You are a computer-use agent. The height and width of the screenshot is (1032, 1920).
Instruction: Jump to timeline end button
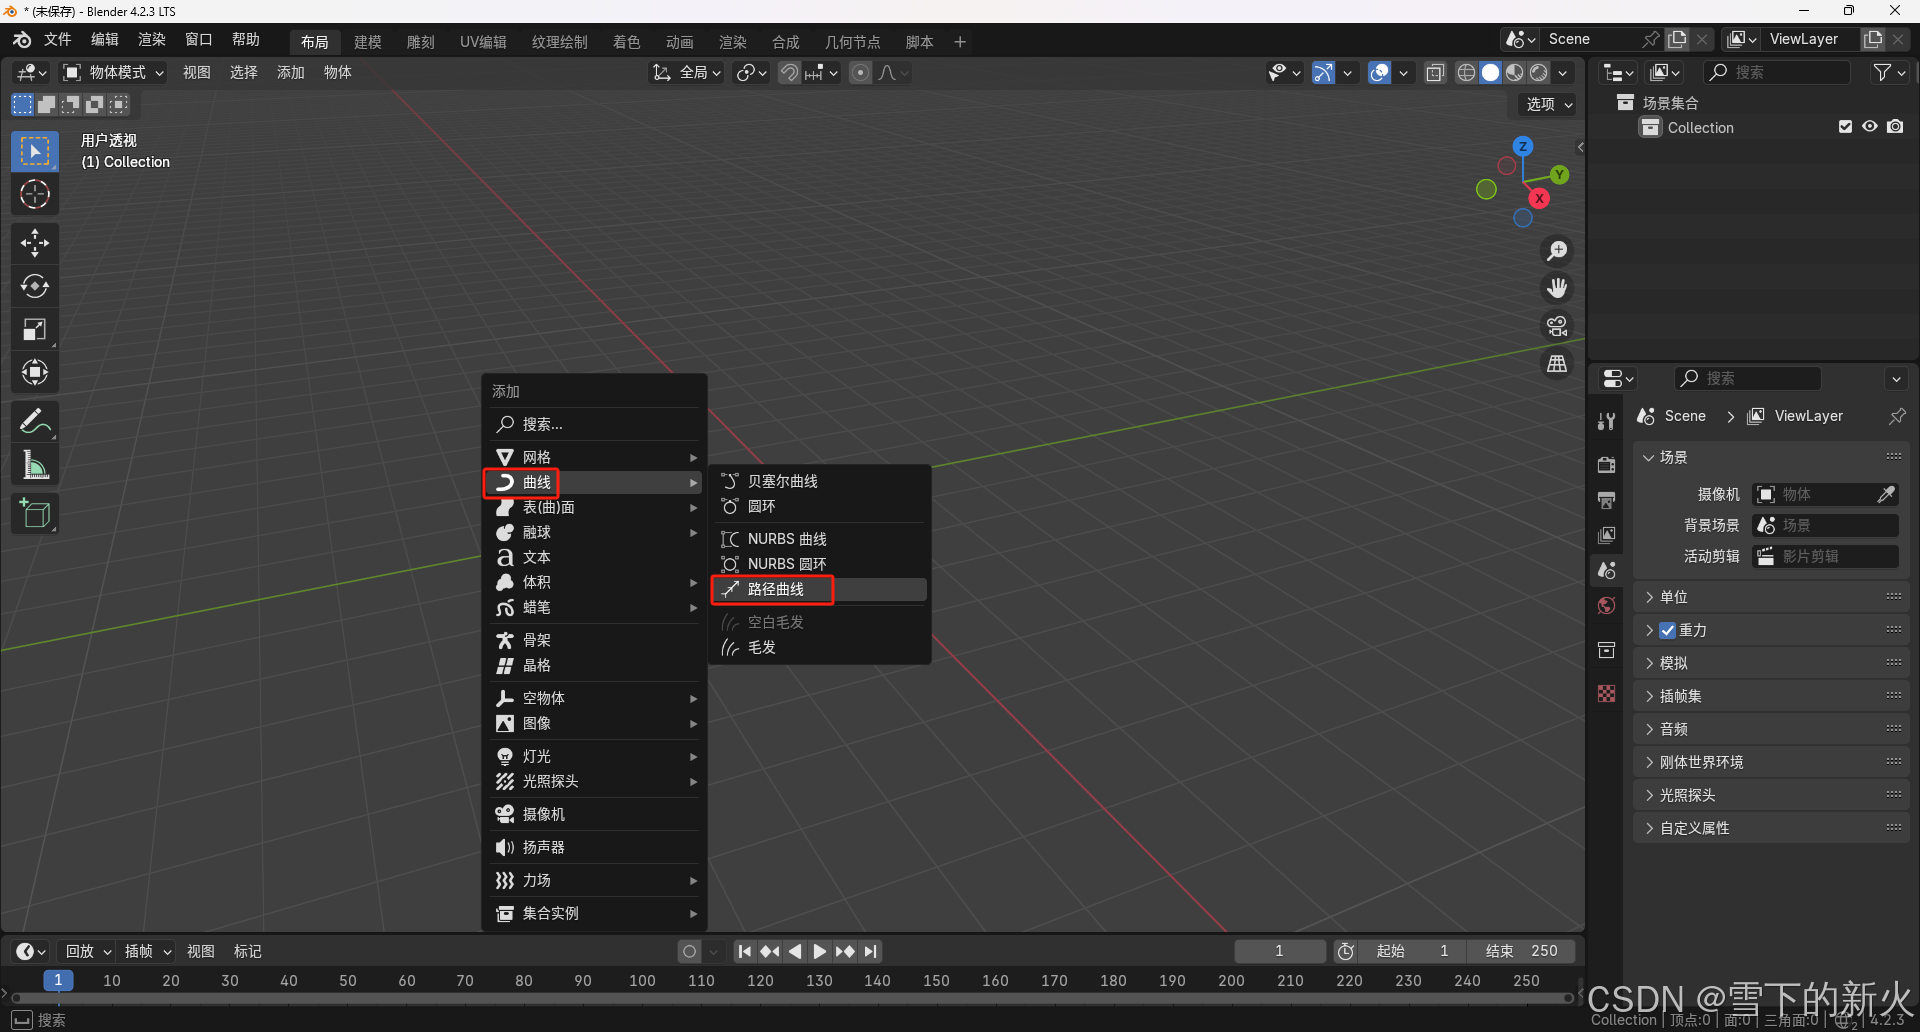871,951
